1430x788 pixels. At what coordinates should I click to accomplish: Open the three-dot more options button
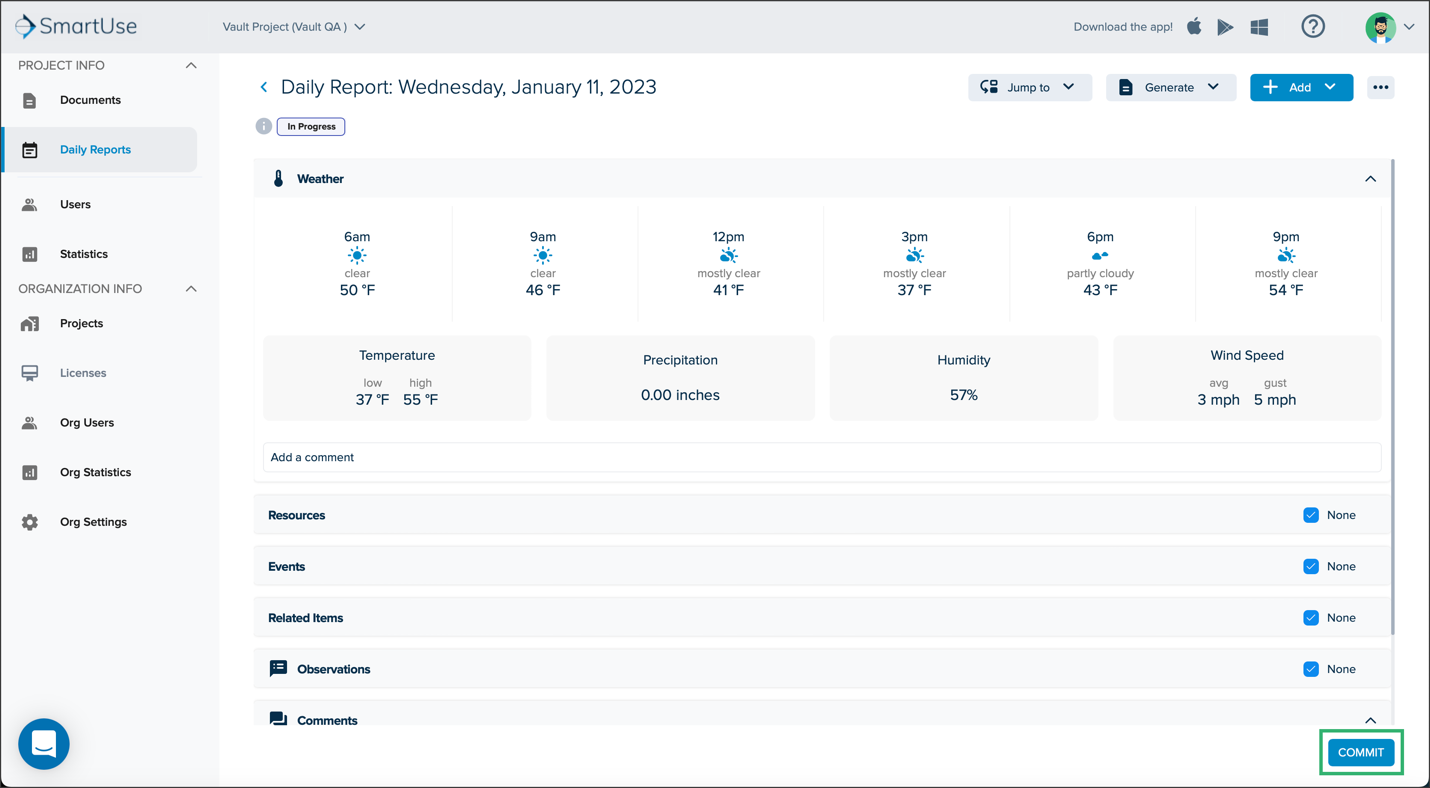[x=1381, y=87]
